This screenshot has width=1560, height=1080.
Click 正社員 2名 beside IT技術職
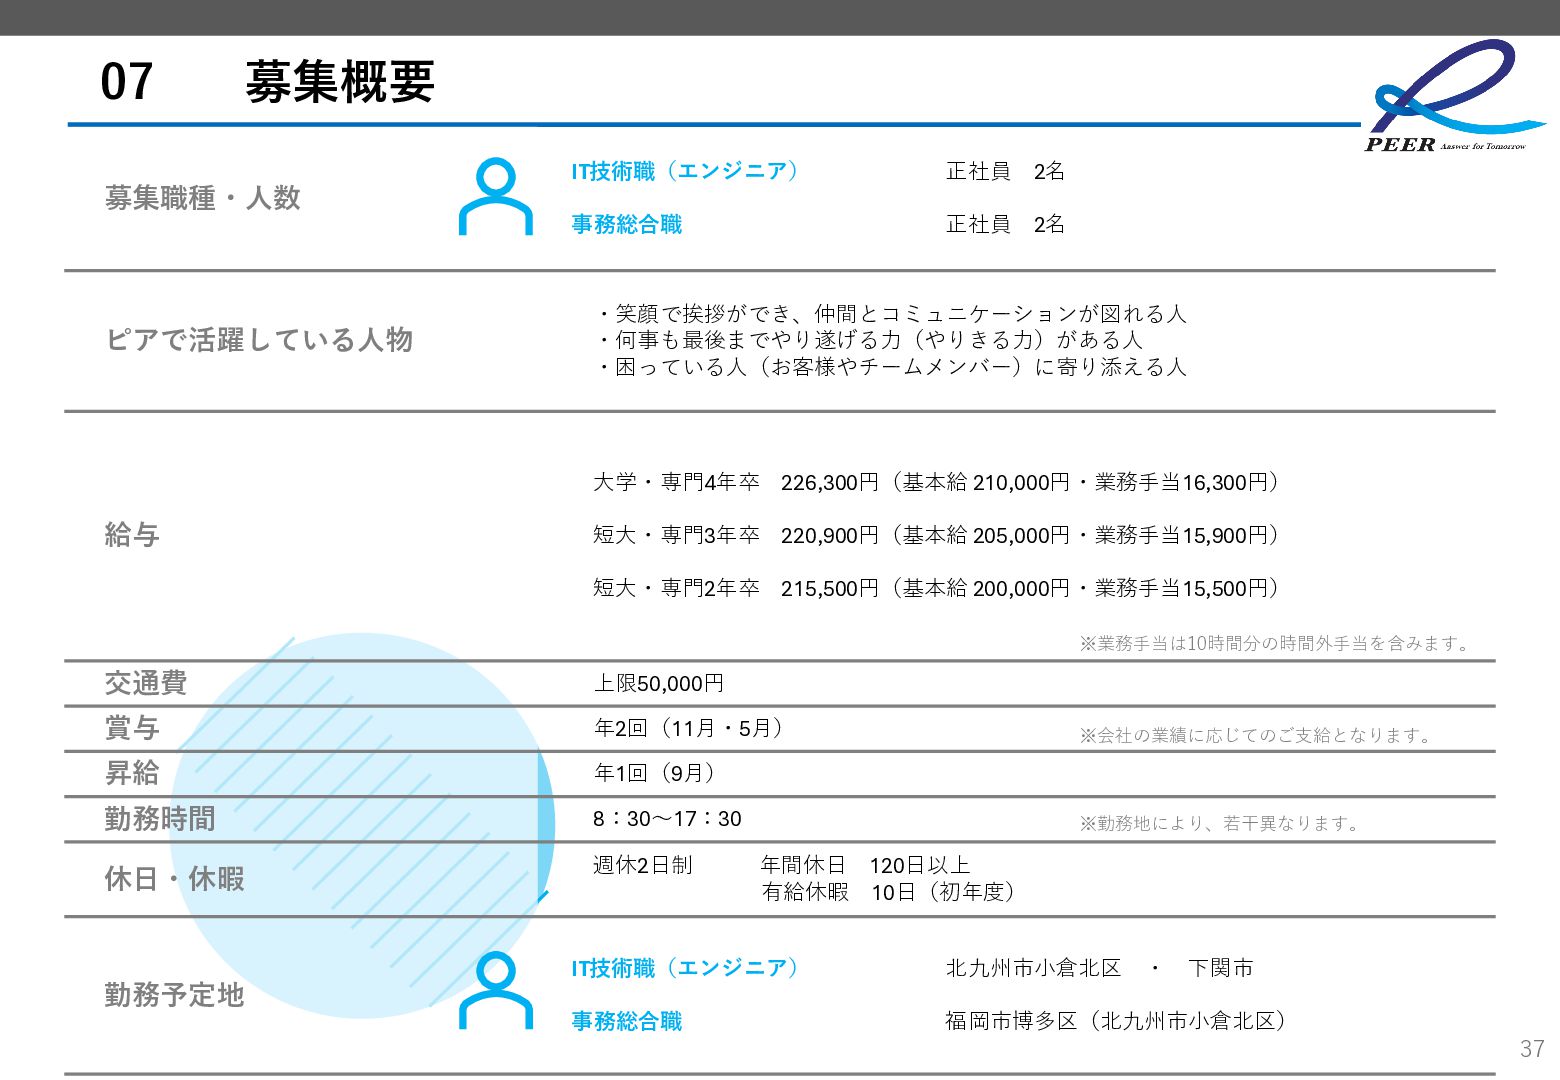(1005, 171)
